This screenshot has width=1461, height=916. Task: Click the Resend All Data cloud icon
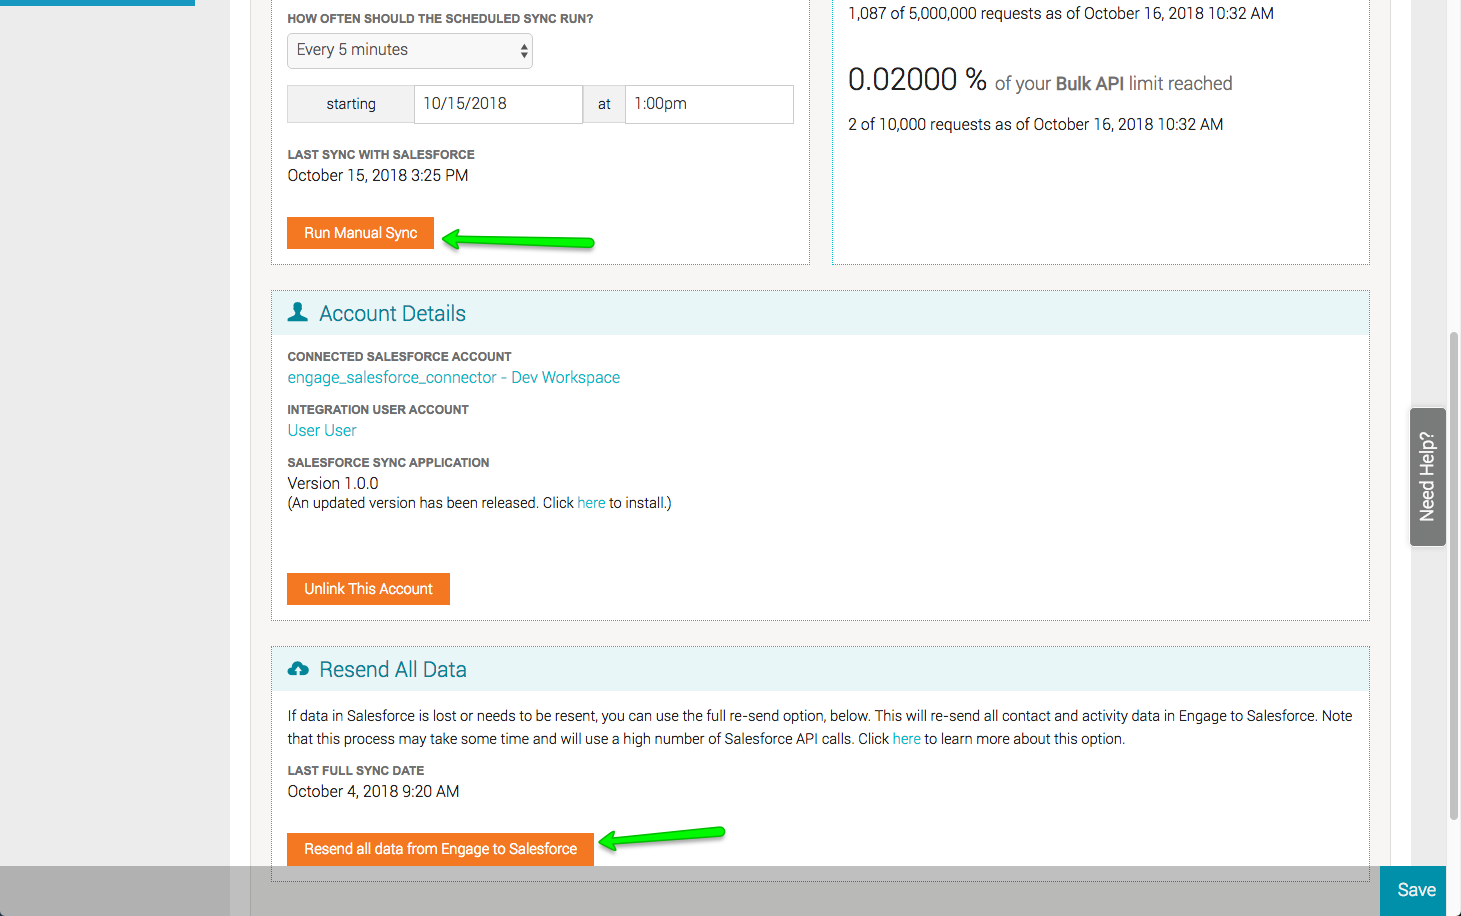point(298,669)
